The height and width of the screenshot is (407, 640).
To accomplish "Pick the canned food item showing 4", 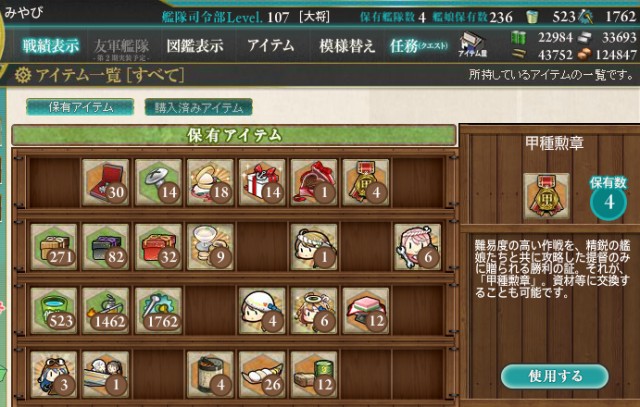I will click(x=210, y=374).
